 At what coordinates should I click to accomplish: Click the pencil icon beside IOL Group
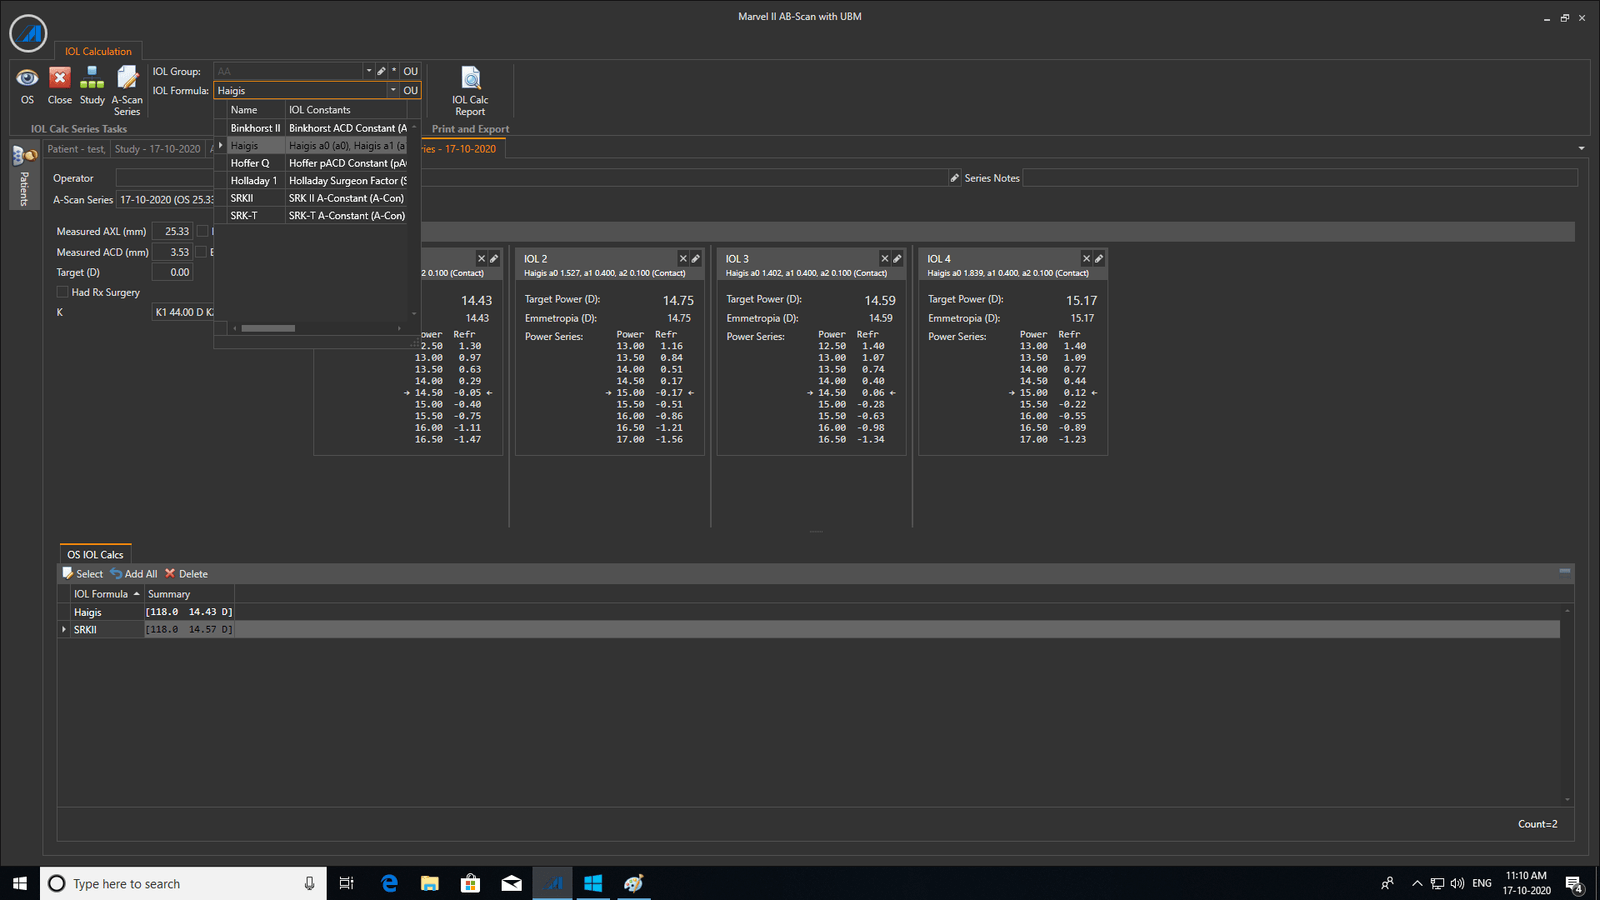tap(381, 71)
